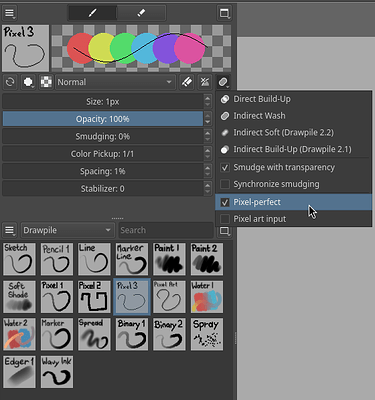Select the Marker Line brush preset
The image size is (375, 400).
tap(132, 259)
